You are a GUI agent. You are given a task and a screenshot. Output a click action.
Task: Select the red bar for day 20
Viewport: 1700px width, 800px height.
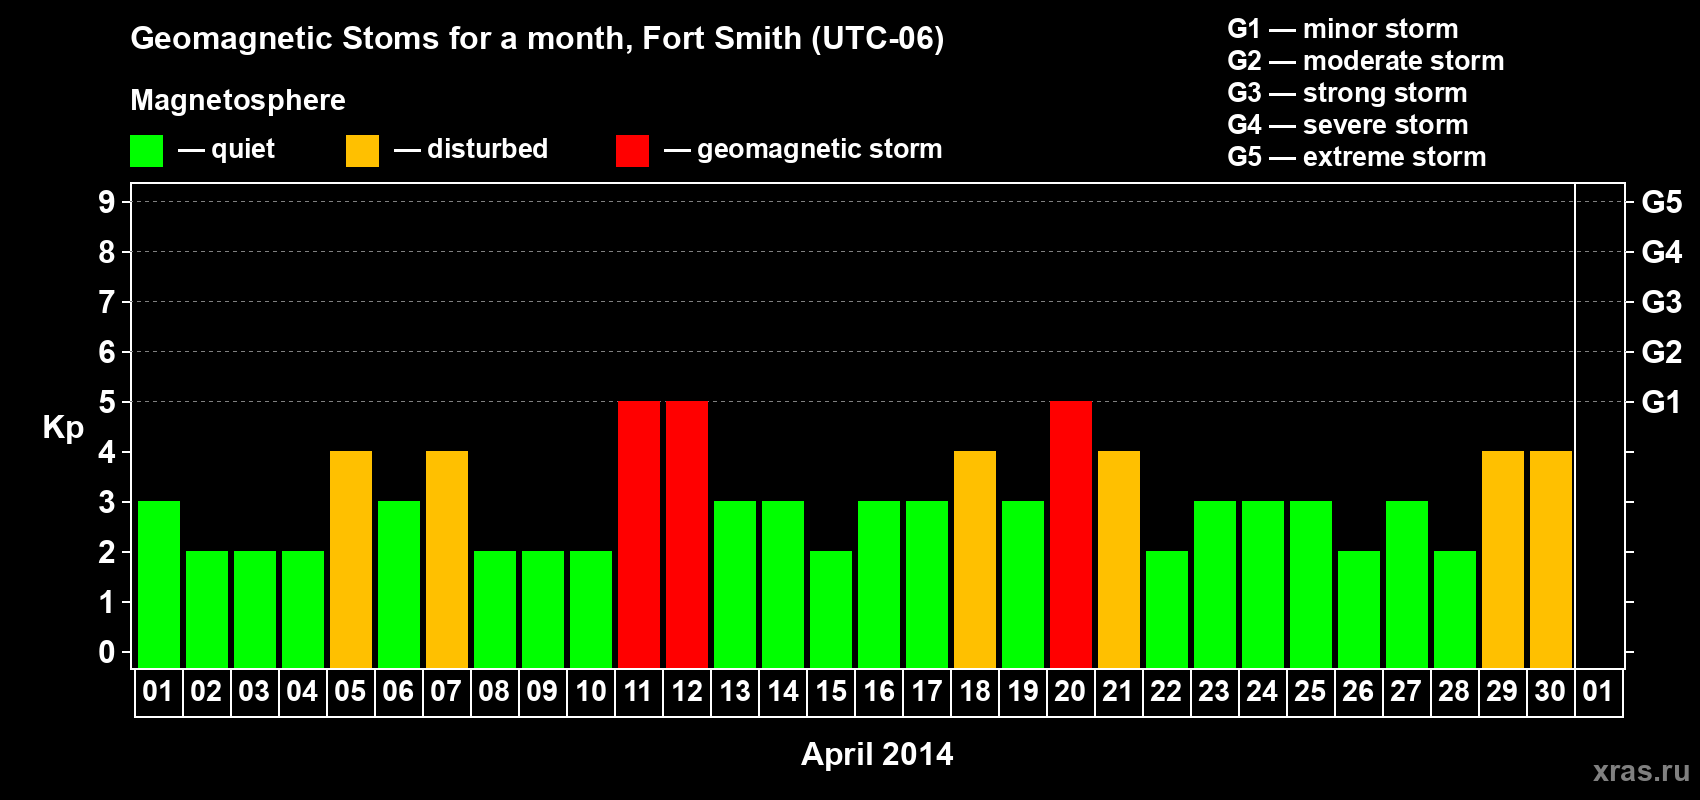(1071, 535)
